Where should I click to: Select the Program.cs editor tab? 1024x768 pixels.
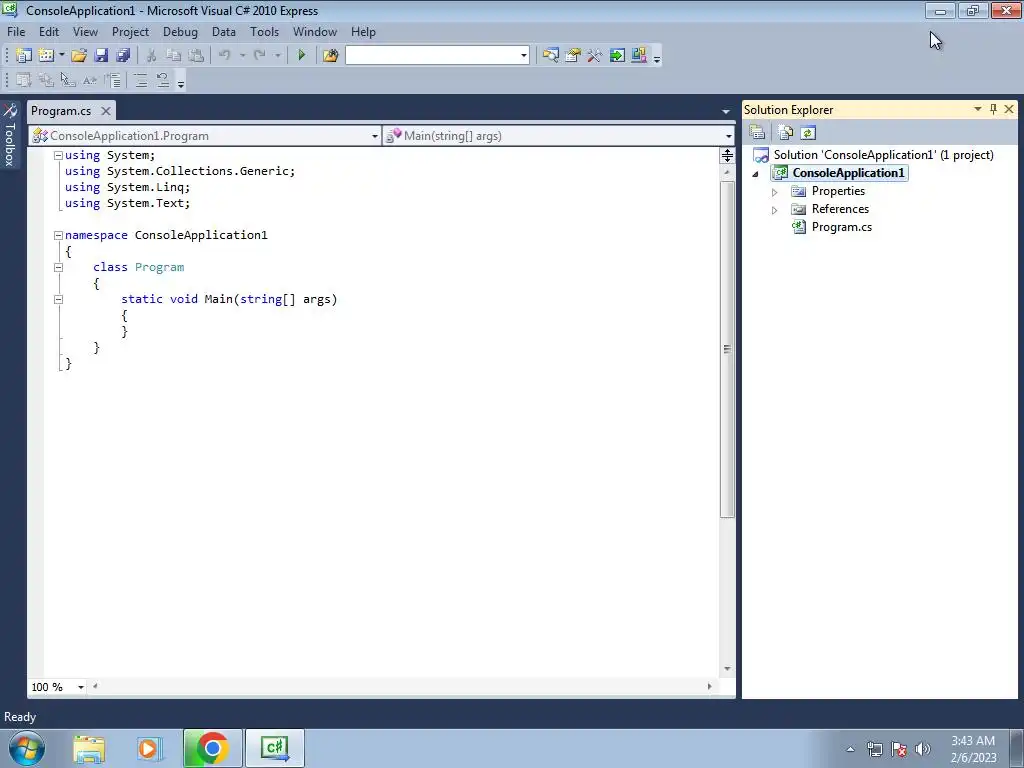[x=61, y=111]
